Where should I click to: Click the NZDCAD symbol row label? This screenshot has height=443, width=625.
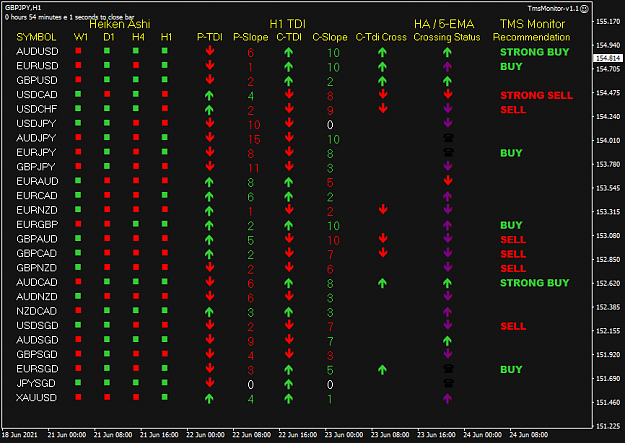(37, 311)
